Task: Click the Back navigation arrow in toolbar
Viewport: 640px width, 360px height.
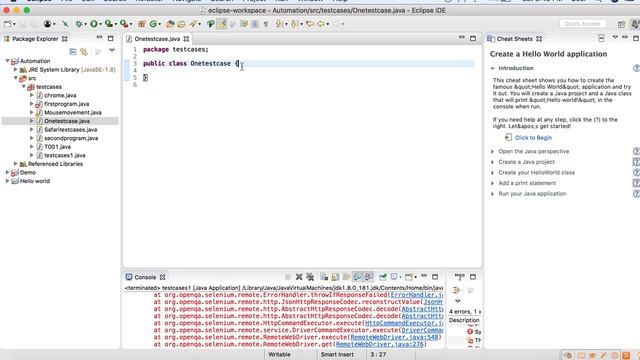Action: [x=321, y=24]
